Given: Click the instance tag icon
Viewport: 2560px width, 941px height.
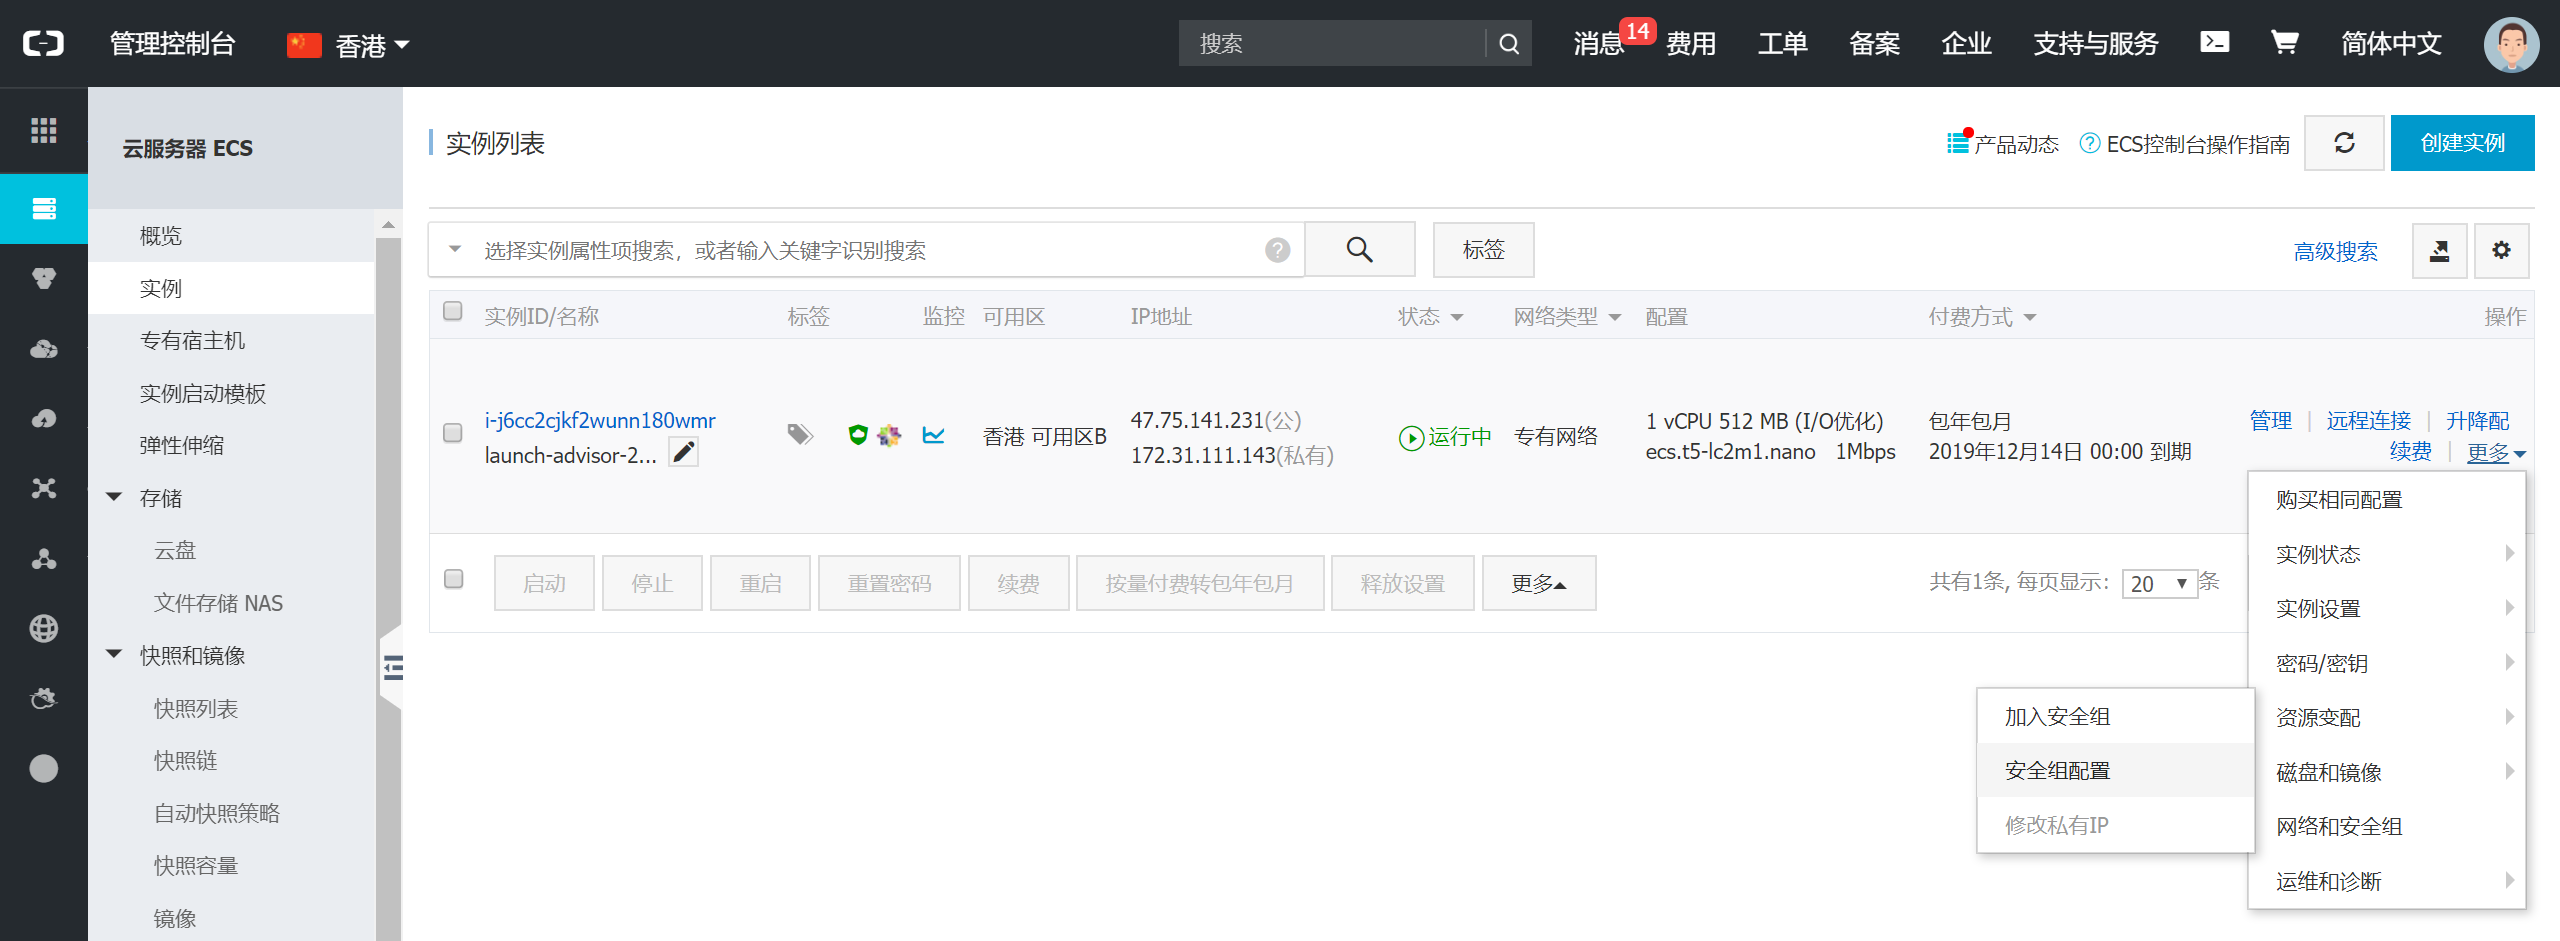Looking at the screenshot, I should (x=799, y=434).
